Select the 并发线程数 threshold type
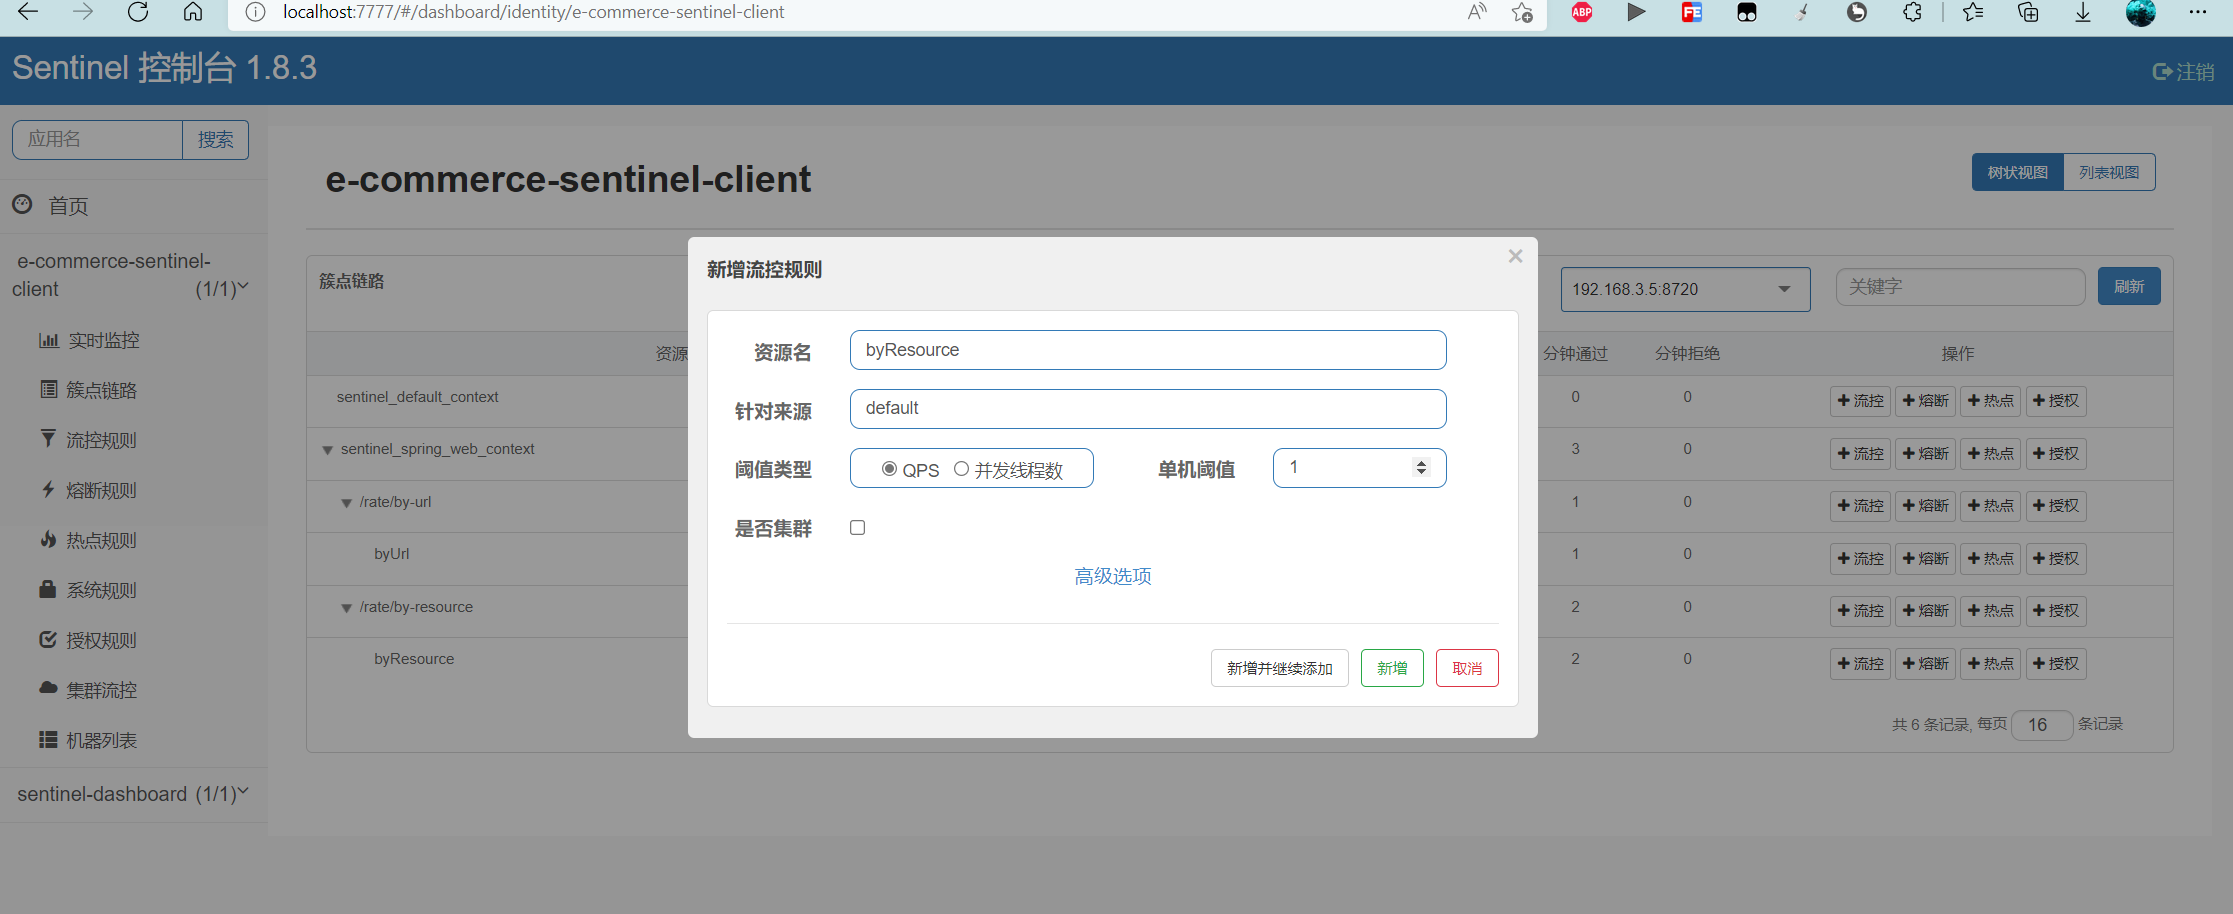Image resolution: width=2233 pixels, height=914 pixels. 961,469
